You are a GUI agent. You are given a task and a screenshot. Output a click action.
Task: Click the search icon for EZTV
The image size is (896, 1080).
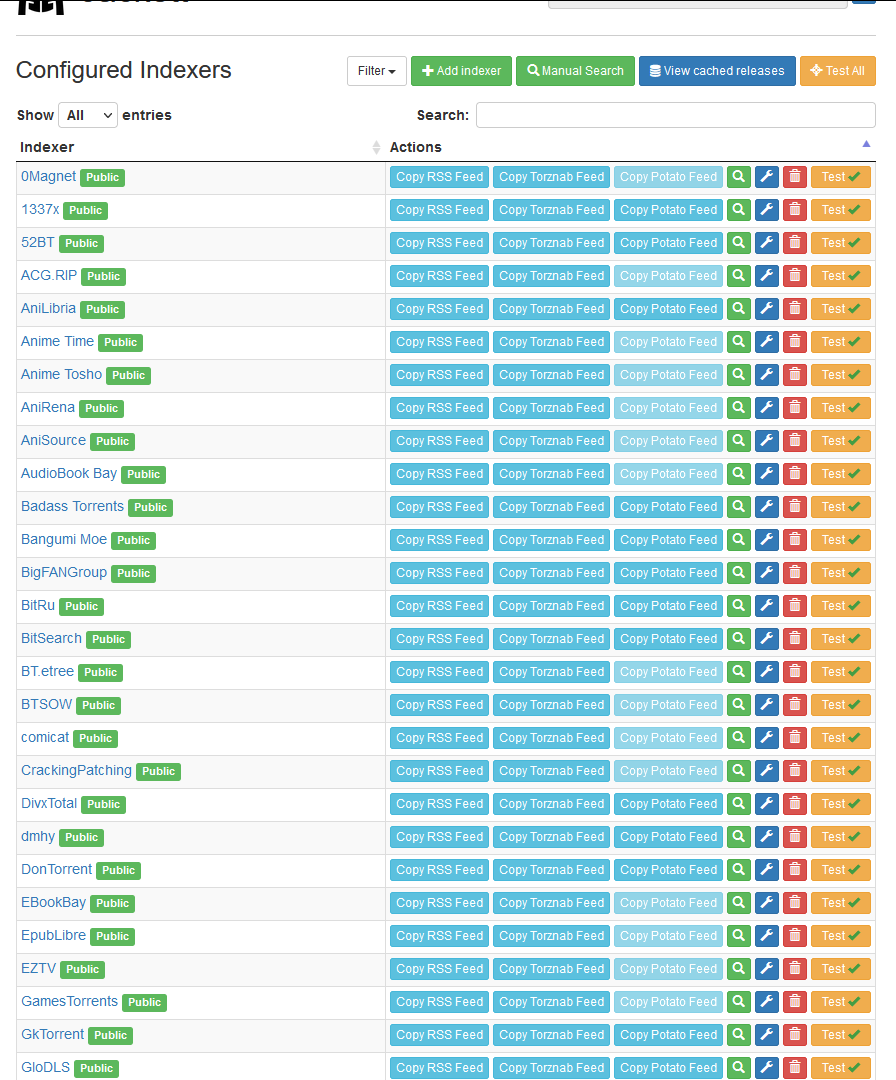[739, 969]
